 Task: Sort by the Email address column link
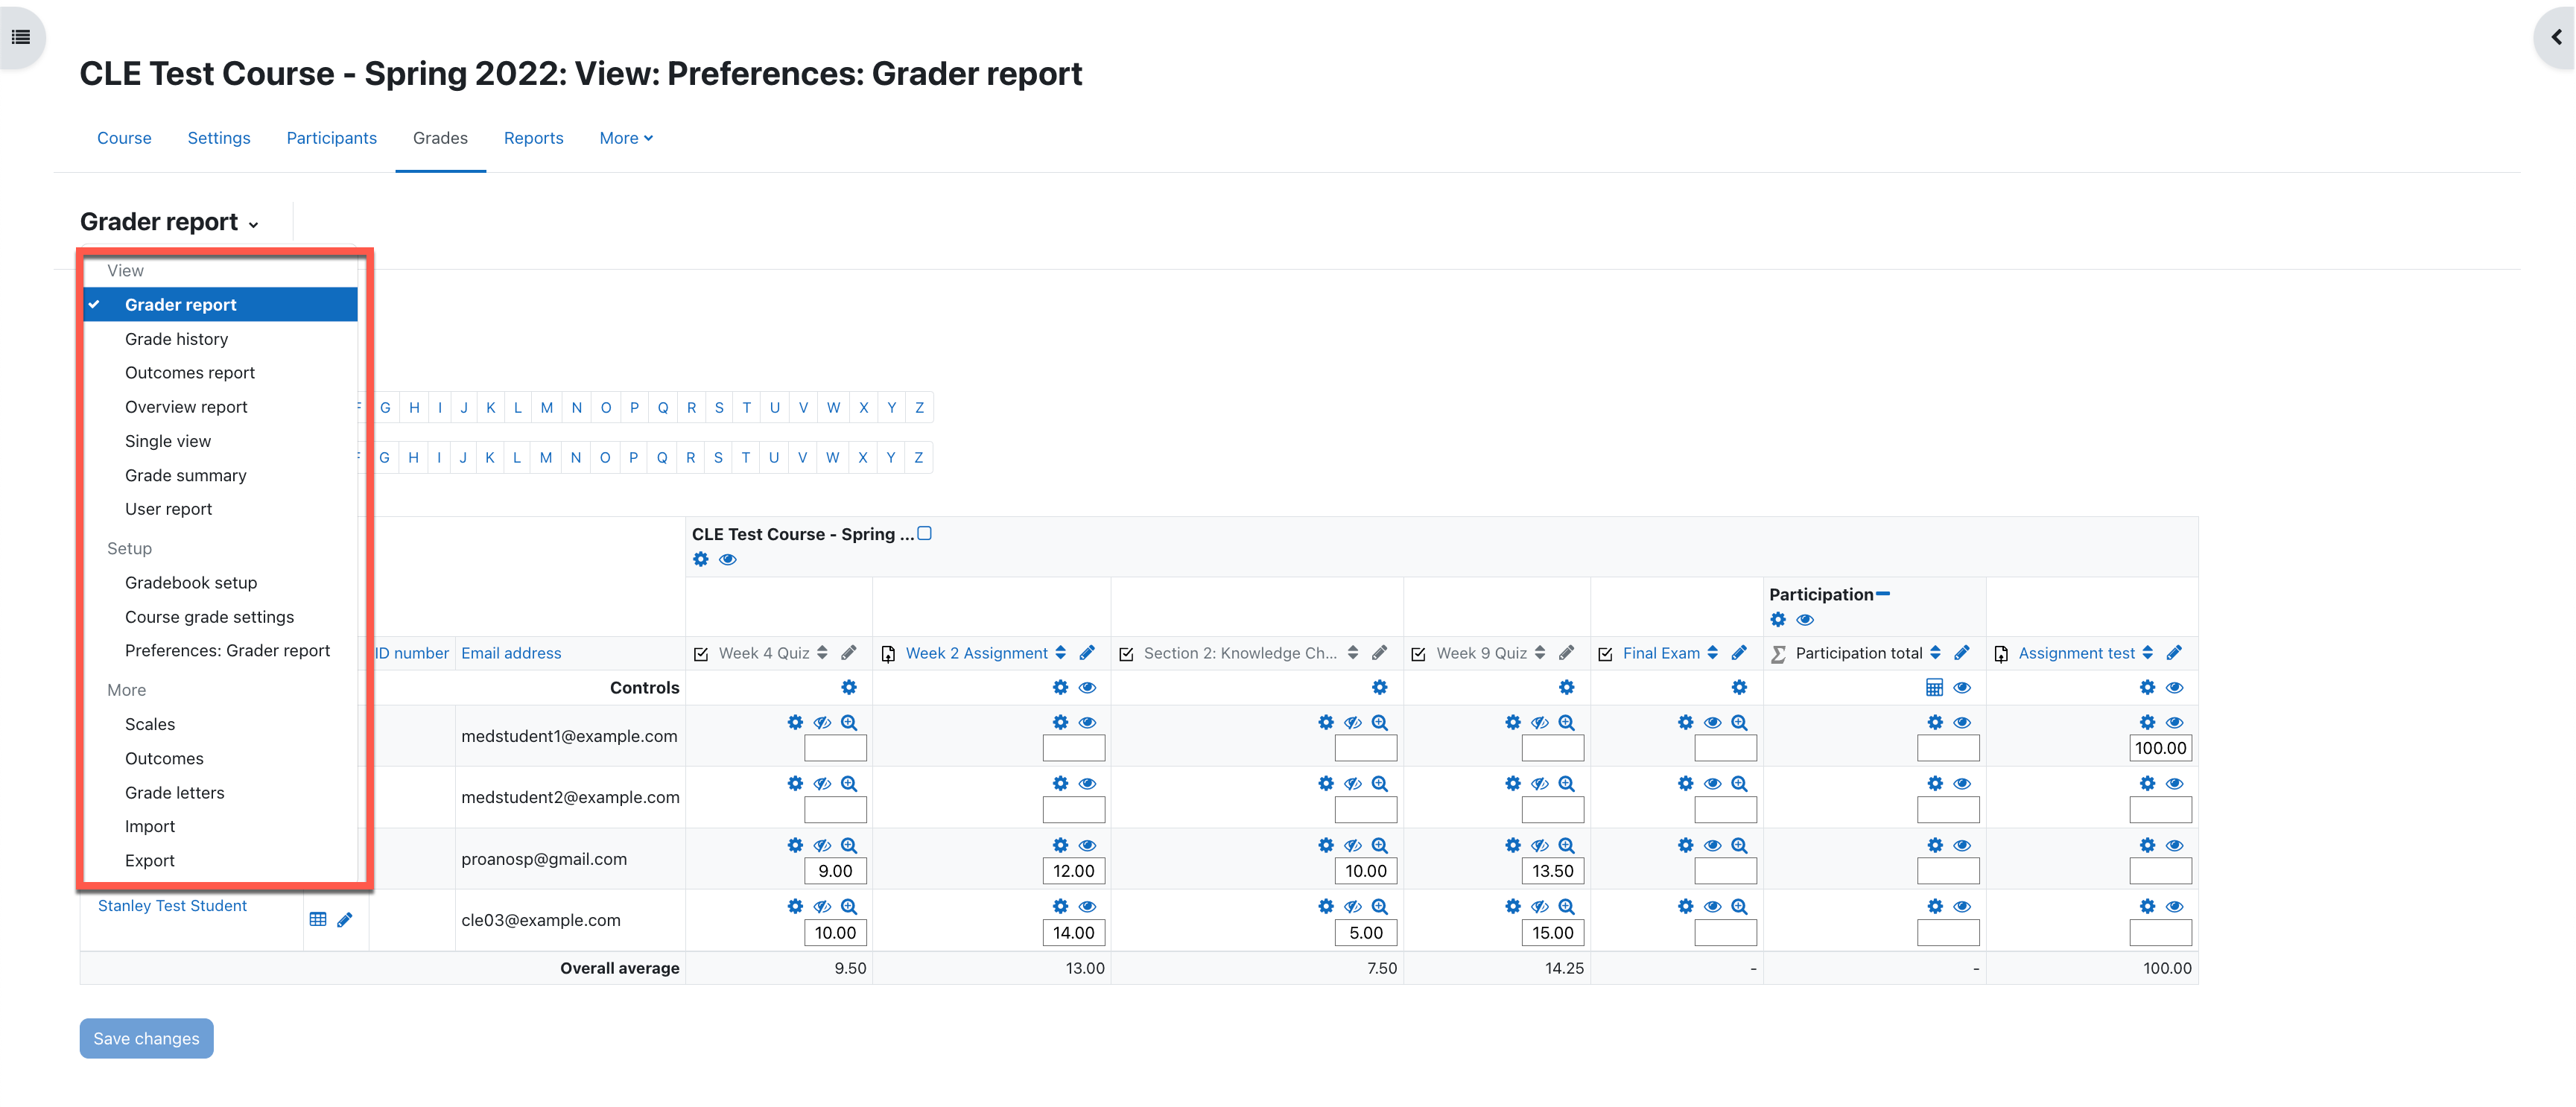click(511, 653)
